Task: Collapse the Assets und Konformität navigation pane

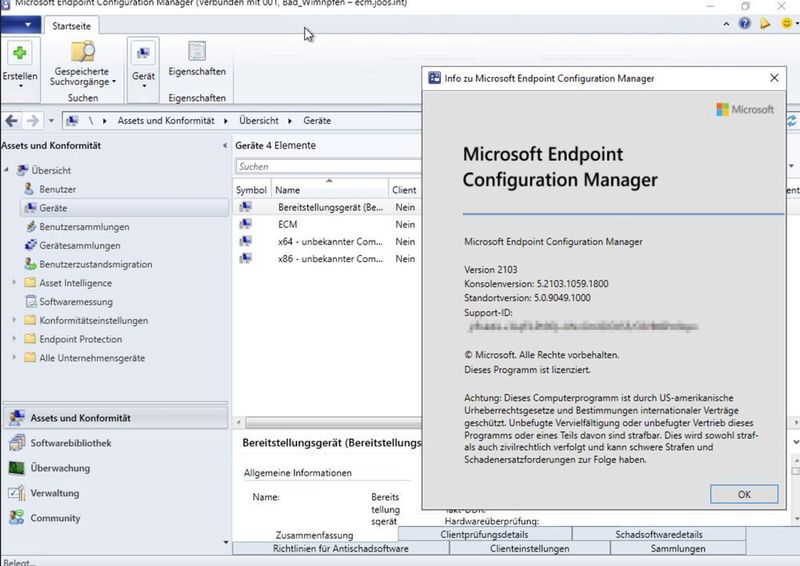Action: 225,146
